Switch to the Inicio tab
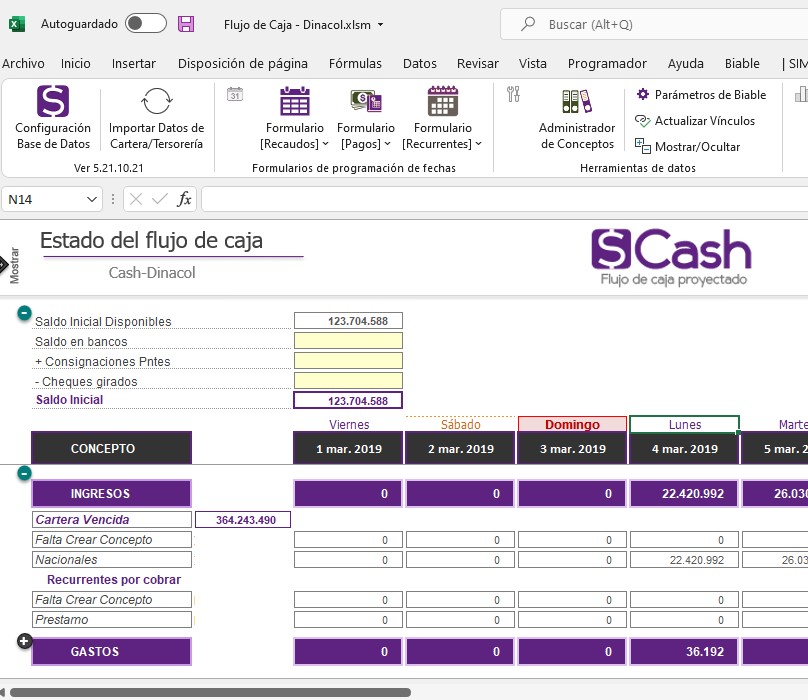 coord(76,63)
